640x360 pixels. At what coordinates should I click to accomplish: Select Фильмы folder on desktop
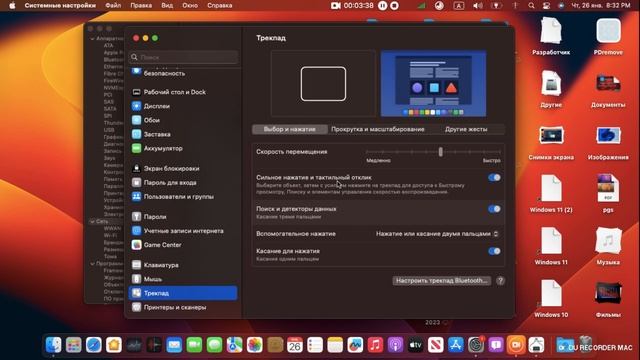point(608,299)
